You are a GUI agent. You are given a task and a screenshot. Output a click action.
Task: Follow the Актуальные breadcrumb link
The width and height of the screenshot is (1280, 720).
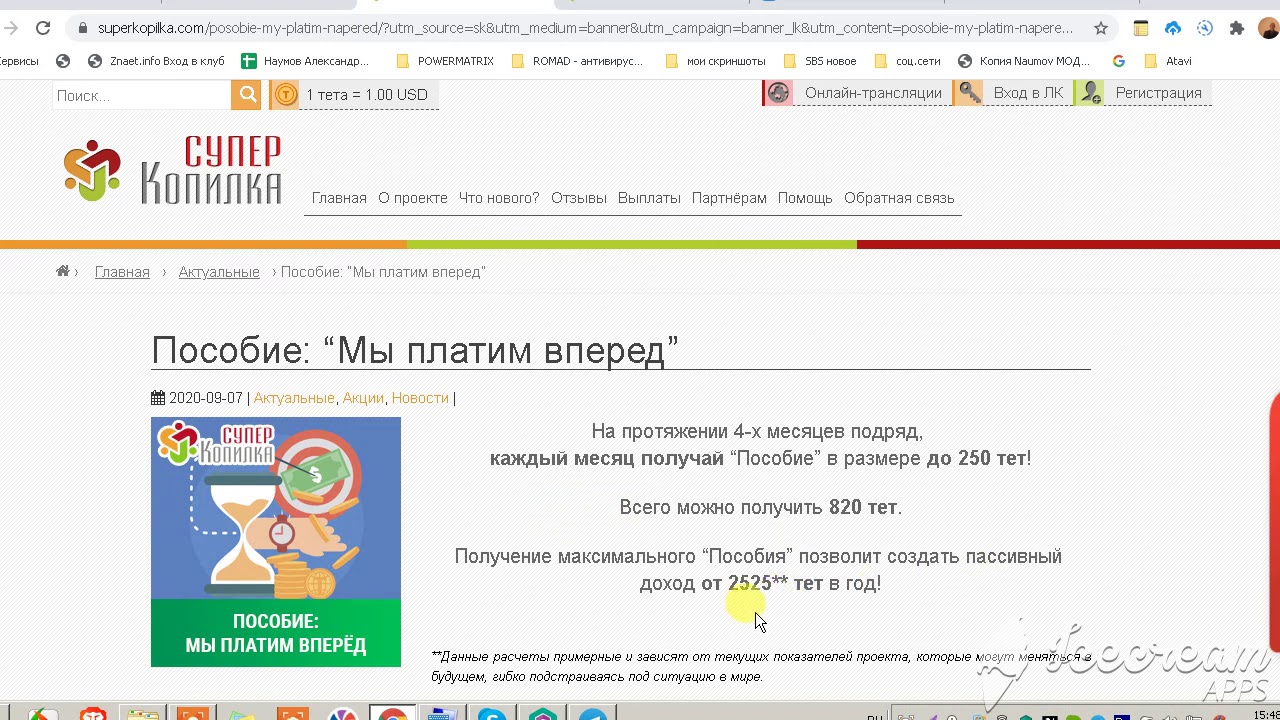(x=219, y=272)
